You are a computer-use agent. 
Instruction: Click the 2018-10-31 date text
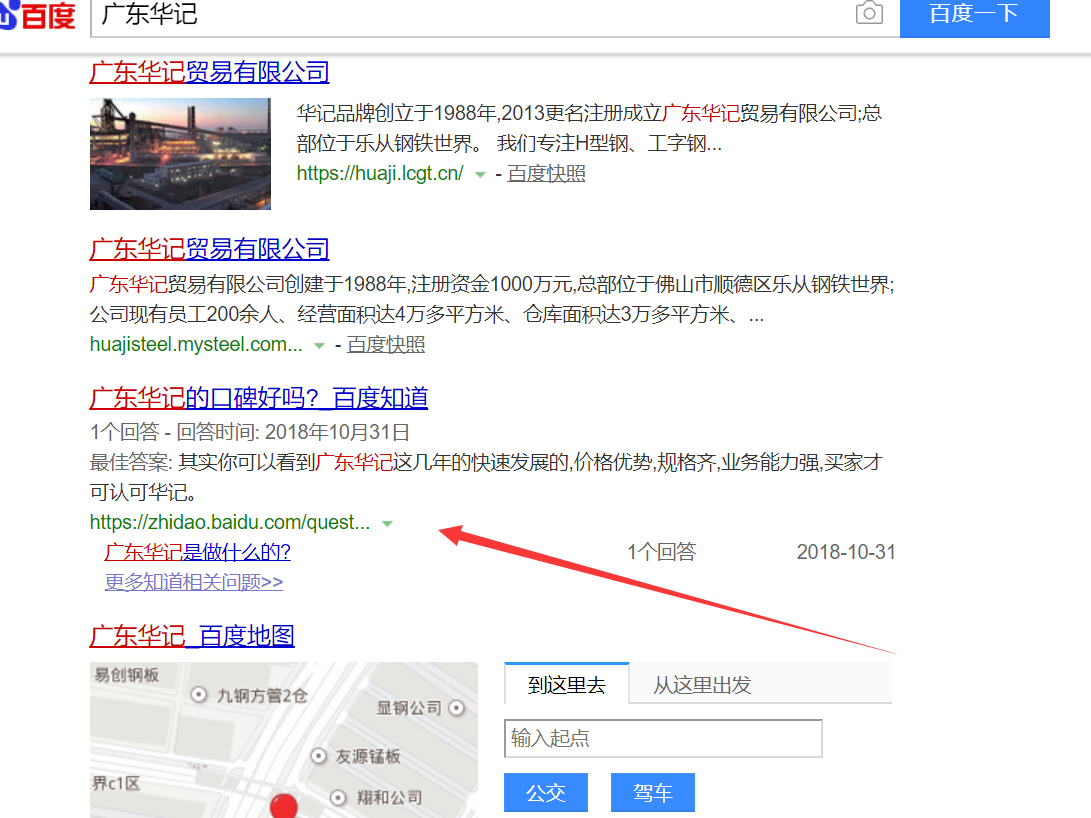click(x=846, y=552)
